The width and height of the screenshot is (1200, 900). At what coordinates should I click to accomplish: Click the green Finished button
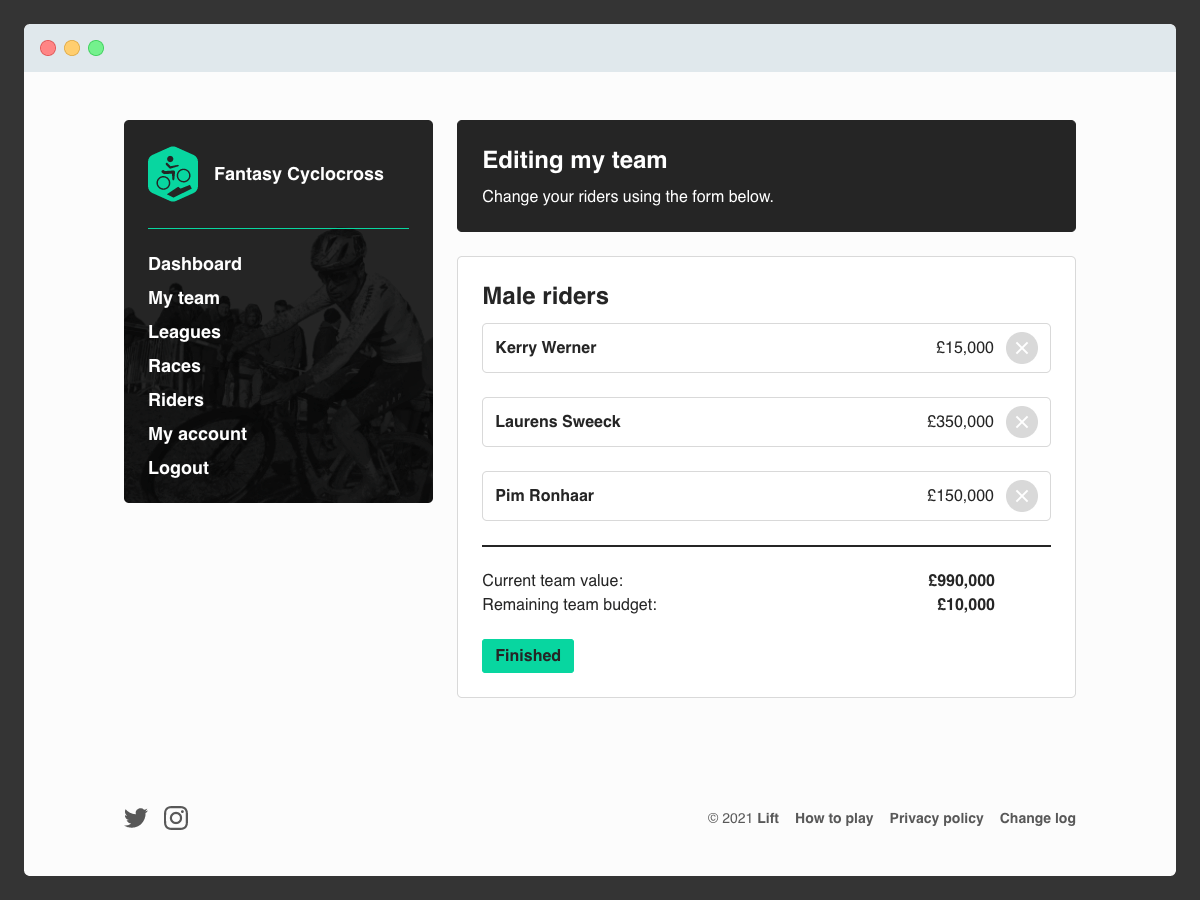[x=528, y=656]
